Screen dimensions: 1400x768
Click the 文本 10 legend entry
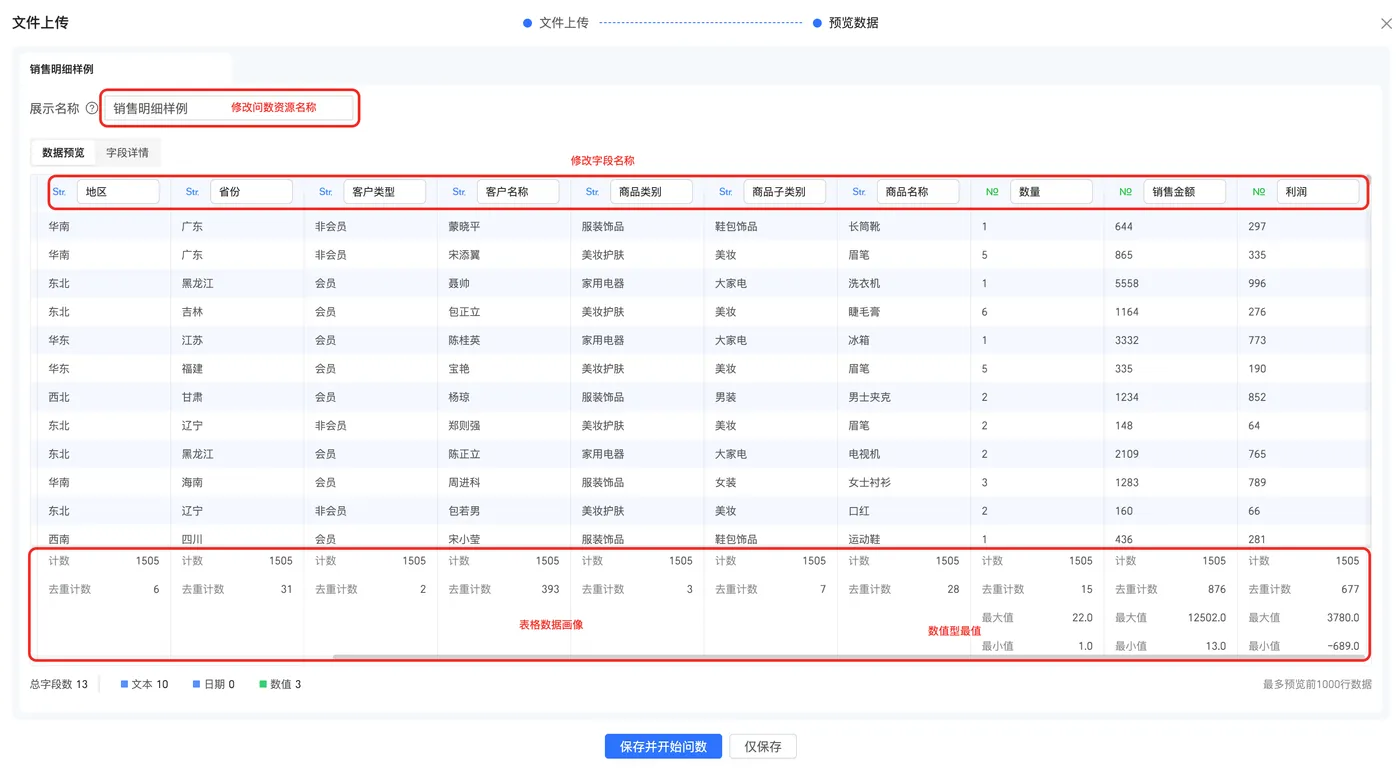145,685
